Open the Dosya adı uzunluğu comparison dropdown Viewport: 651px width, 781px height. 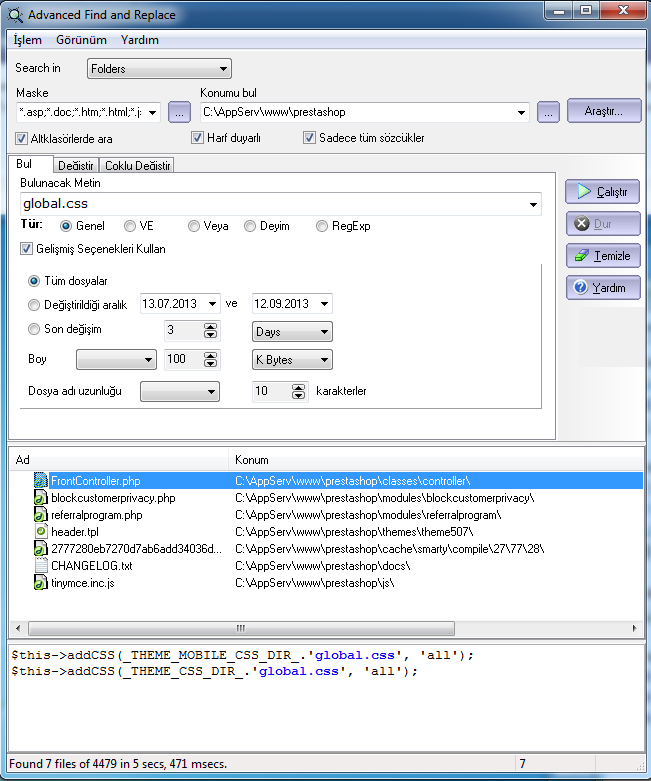coord(180,391)
